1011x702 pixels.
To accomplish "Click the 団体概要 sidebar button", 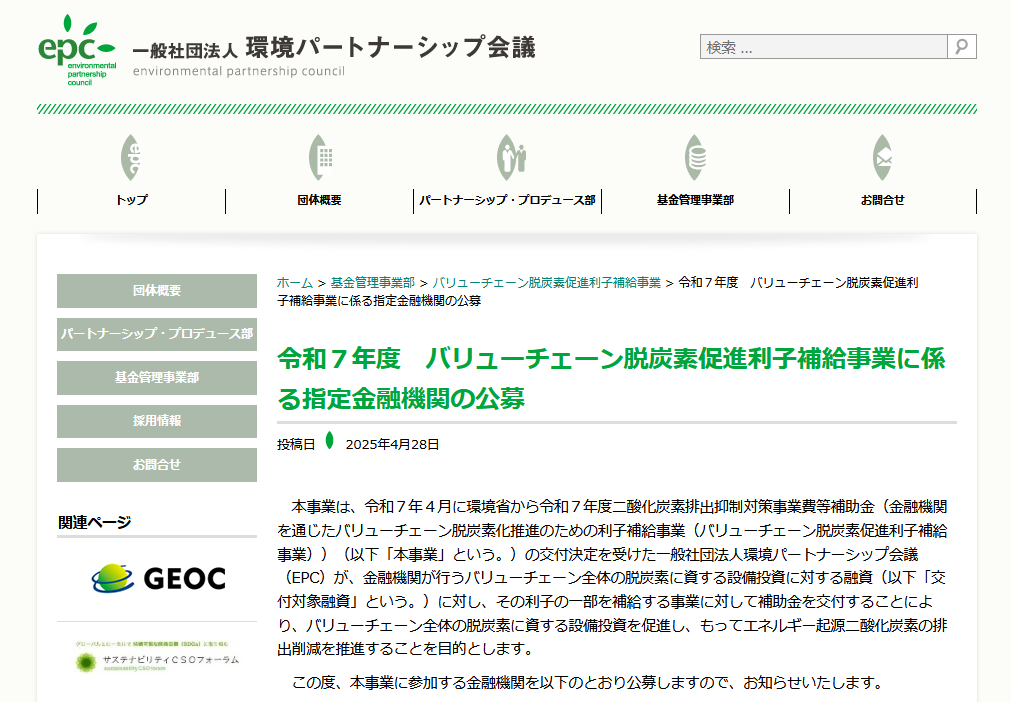I will pos(157,291).
